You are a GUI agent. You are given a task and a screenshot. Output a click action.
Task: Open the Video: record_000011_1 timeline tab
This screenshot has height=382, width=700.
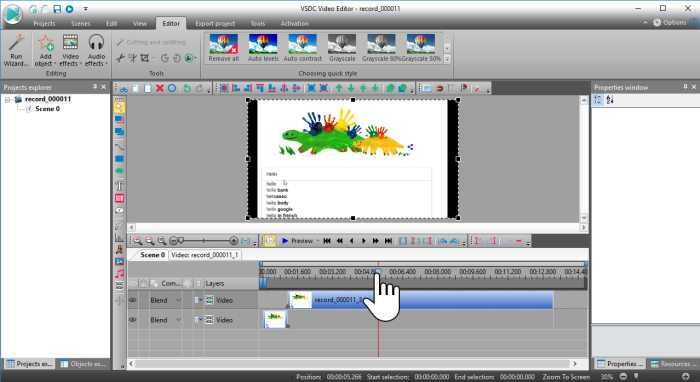click(x=205, y=255)
